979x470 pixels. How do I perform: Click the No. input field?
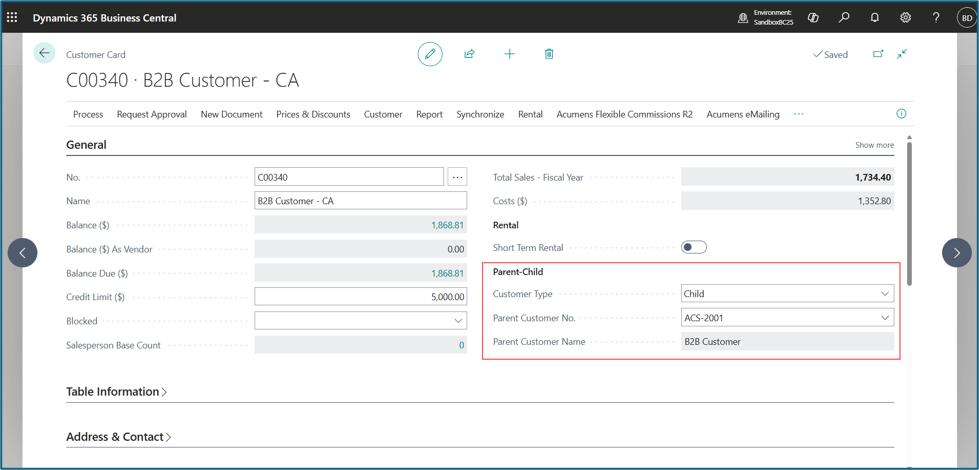pos(349,177)
